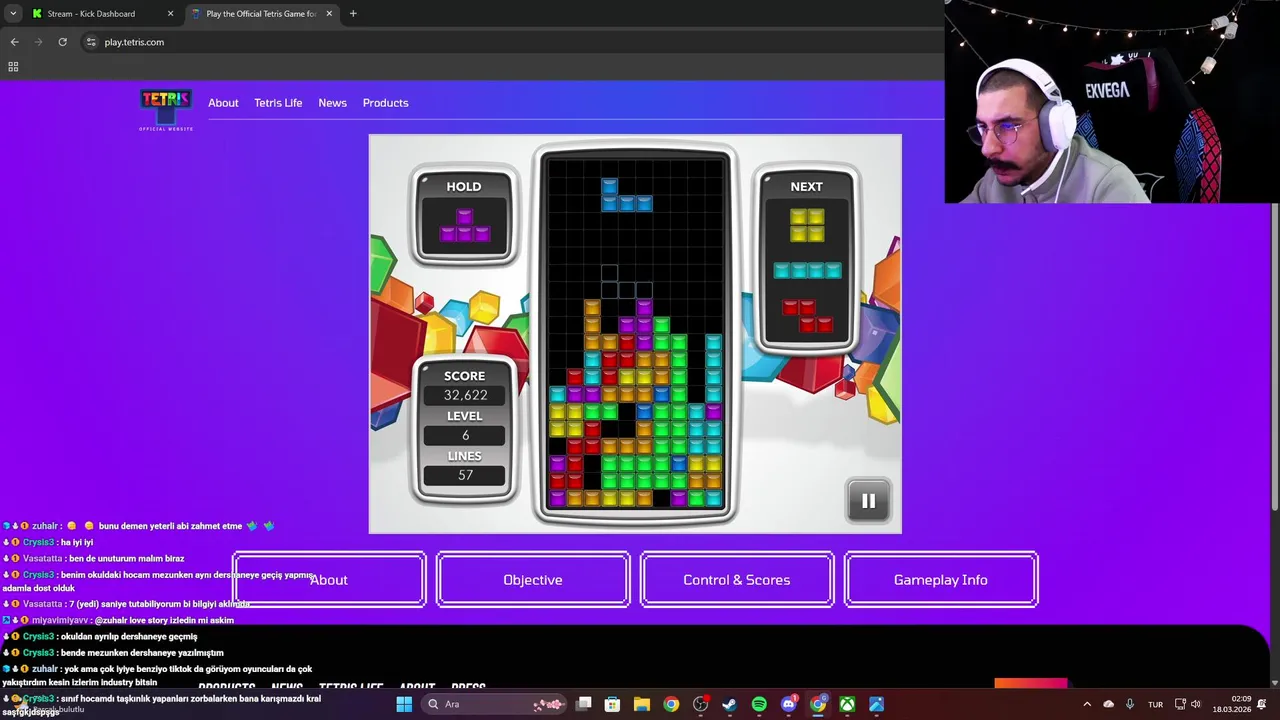Click the OneDrive cloud tray icon

tap(1108, 704)
